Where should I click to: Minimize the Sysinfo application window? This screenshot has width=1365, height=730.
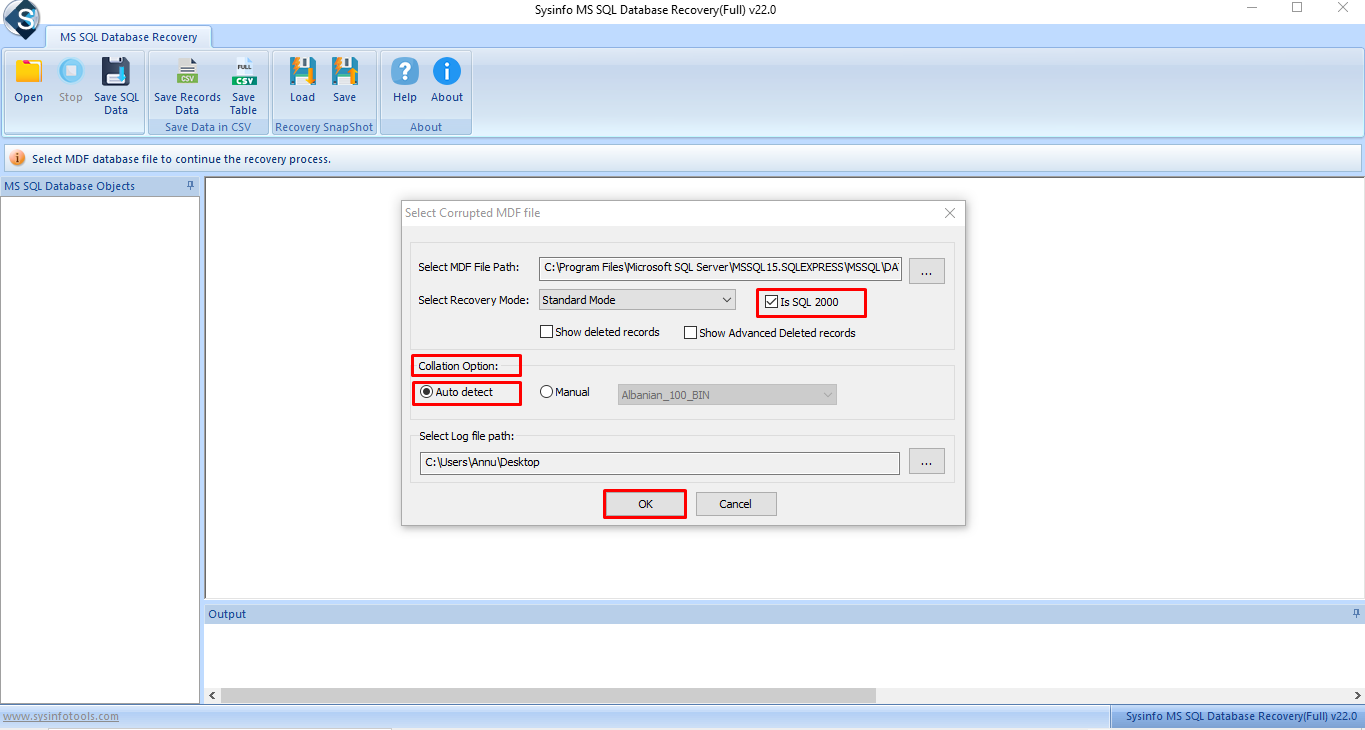(1252, 8)
